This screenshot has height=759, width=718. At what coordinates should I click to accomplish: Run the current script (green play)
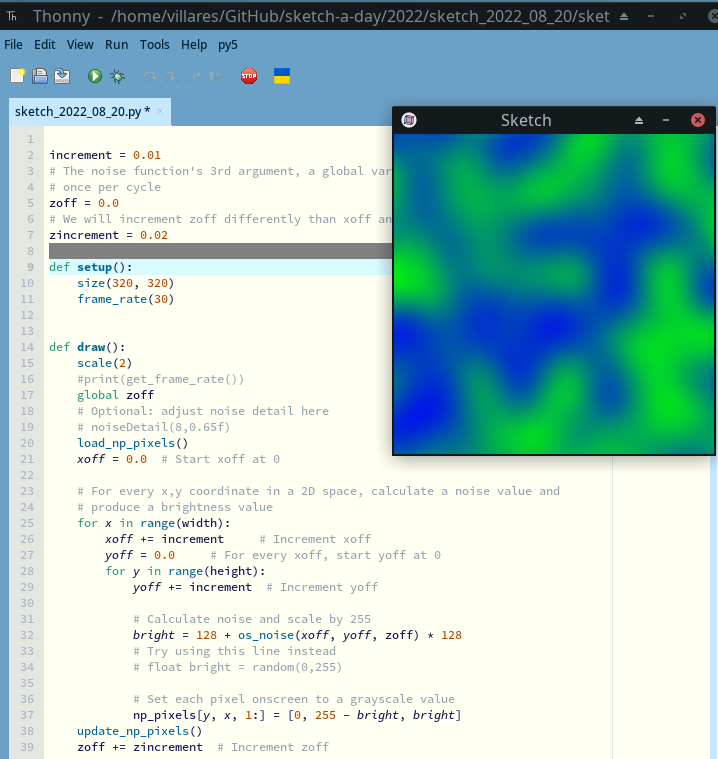tap(95, 76)
